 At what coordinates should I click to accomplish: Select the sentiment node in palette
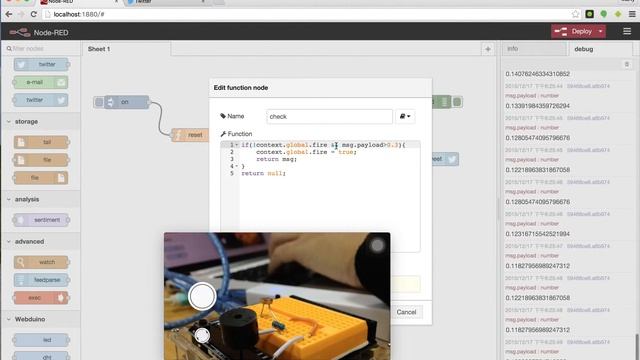tap(41, 220)
